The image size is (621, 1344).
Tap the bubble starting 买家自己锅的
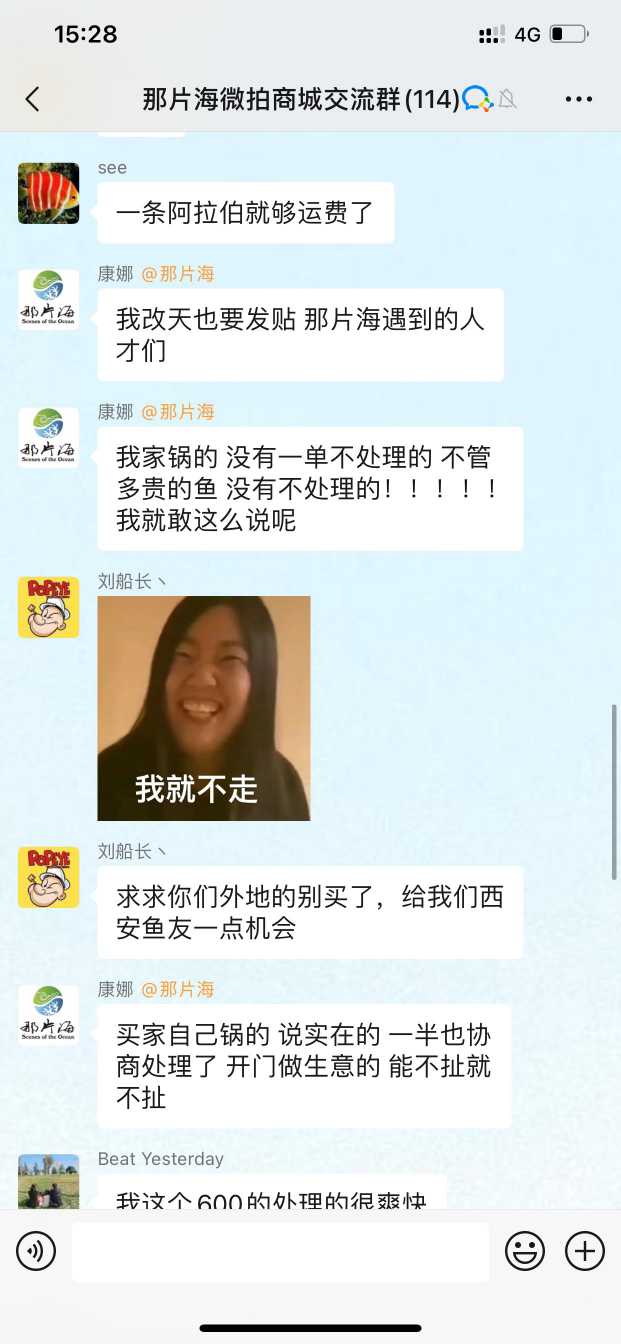point(304,1066)
